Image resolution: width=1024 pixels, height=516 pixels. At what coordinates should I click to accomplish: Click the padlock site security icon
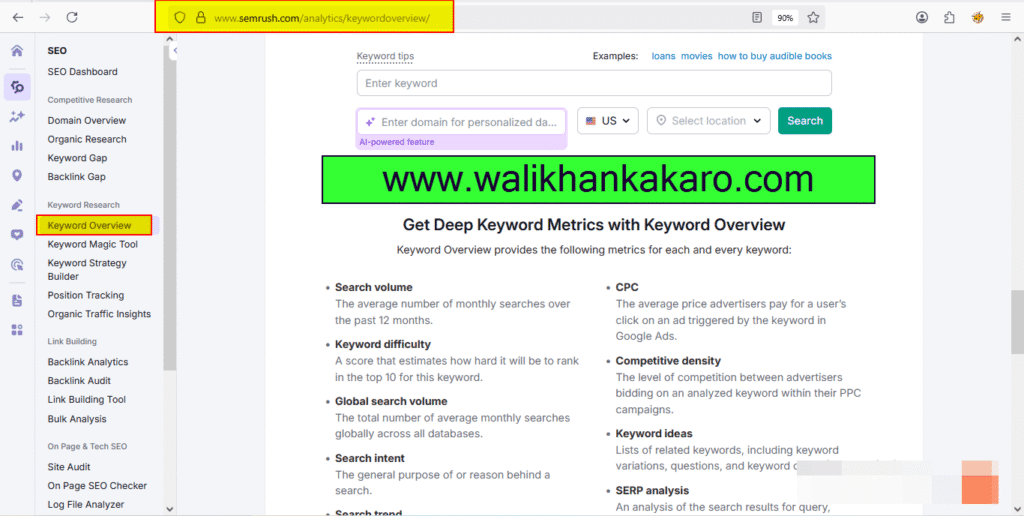200,18
